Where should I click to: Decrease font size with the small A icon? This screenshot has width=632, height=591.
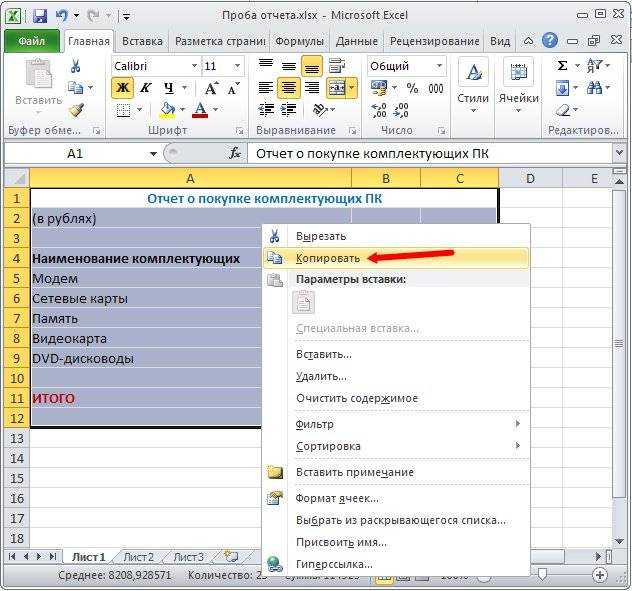[233, 88]
